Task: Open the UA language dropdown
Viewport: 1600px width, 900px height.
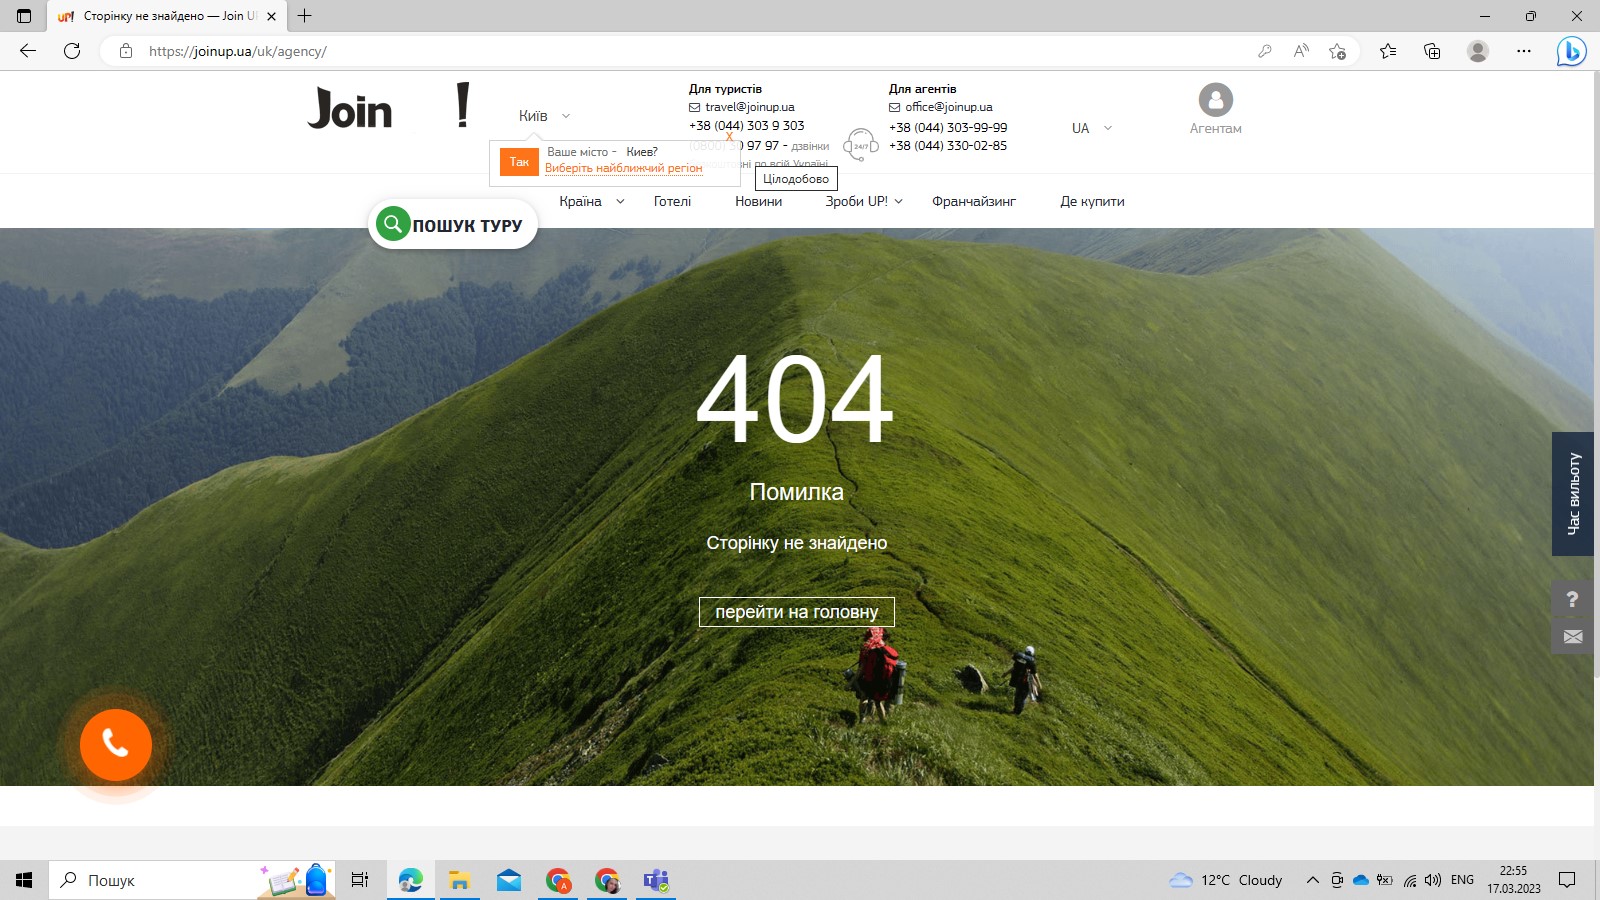Action: [1091, 128]
